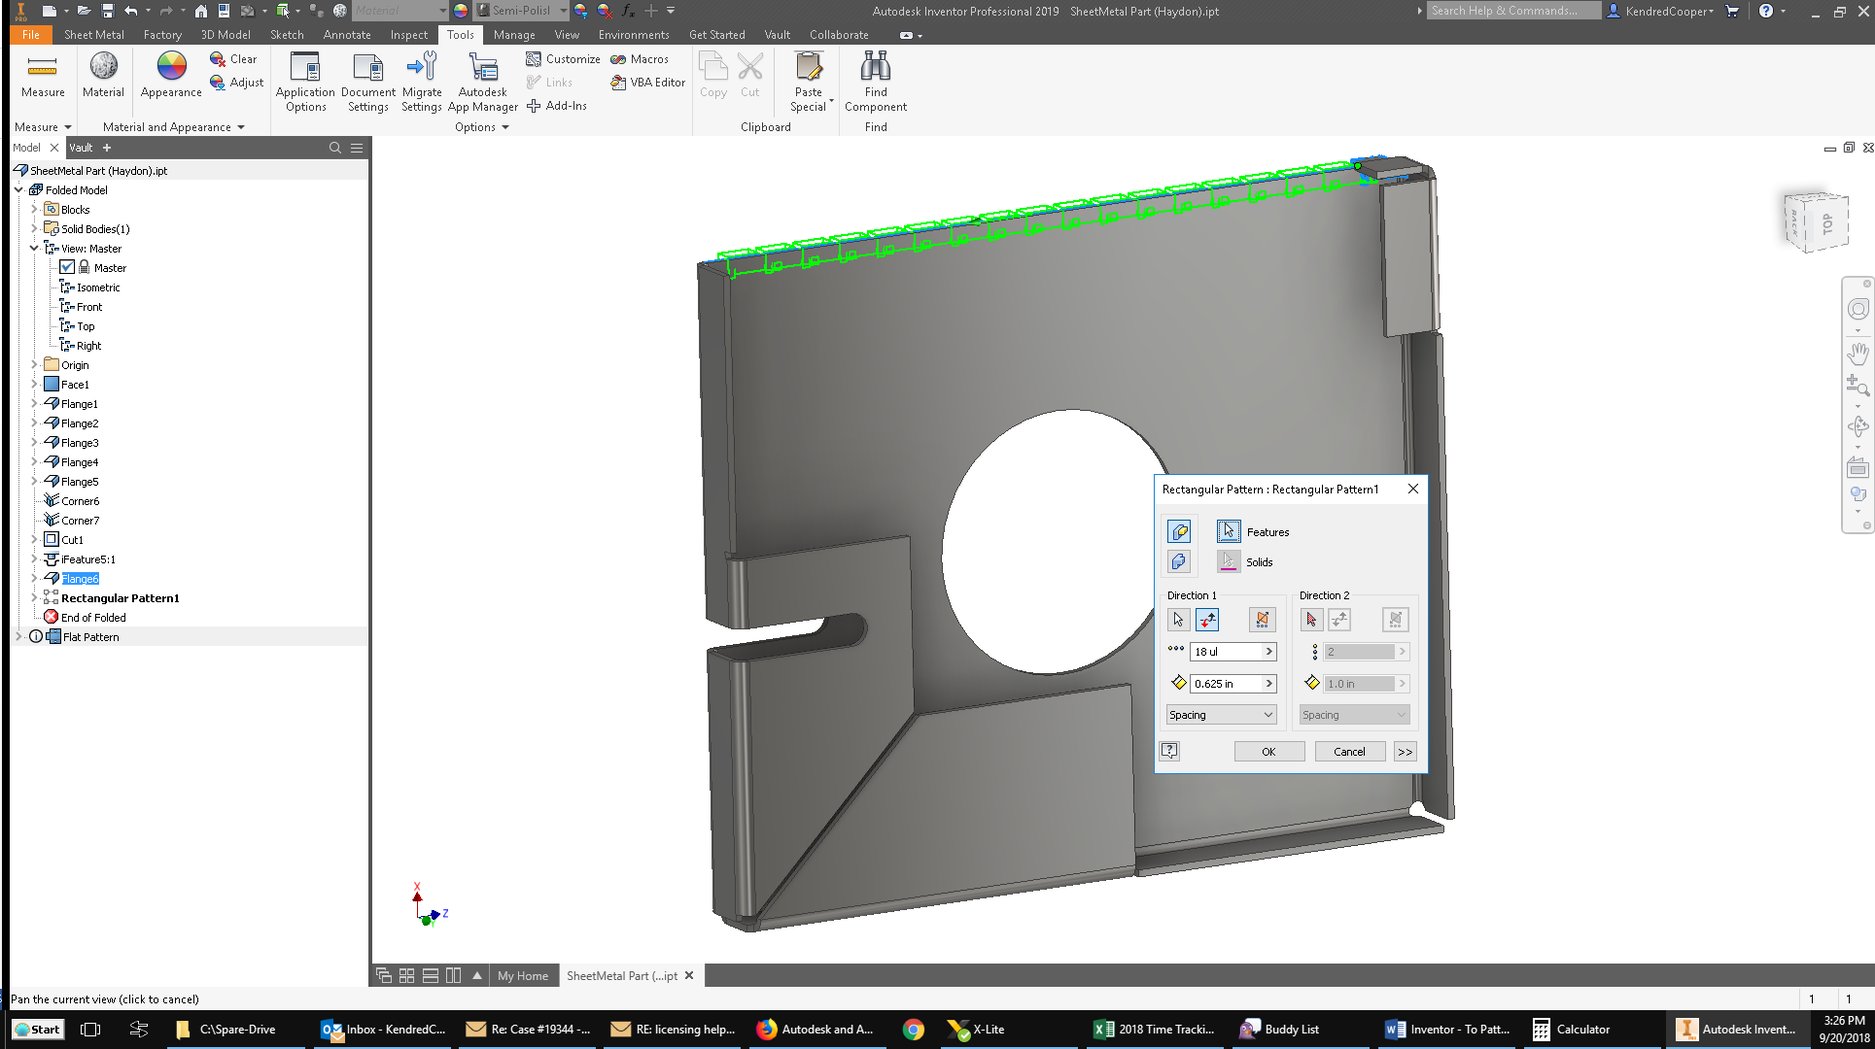This screenshot has height=1049, width=1875.
Task: Expand the Flange6 tree node
Action: coord(33,578)
